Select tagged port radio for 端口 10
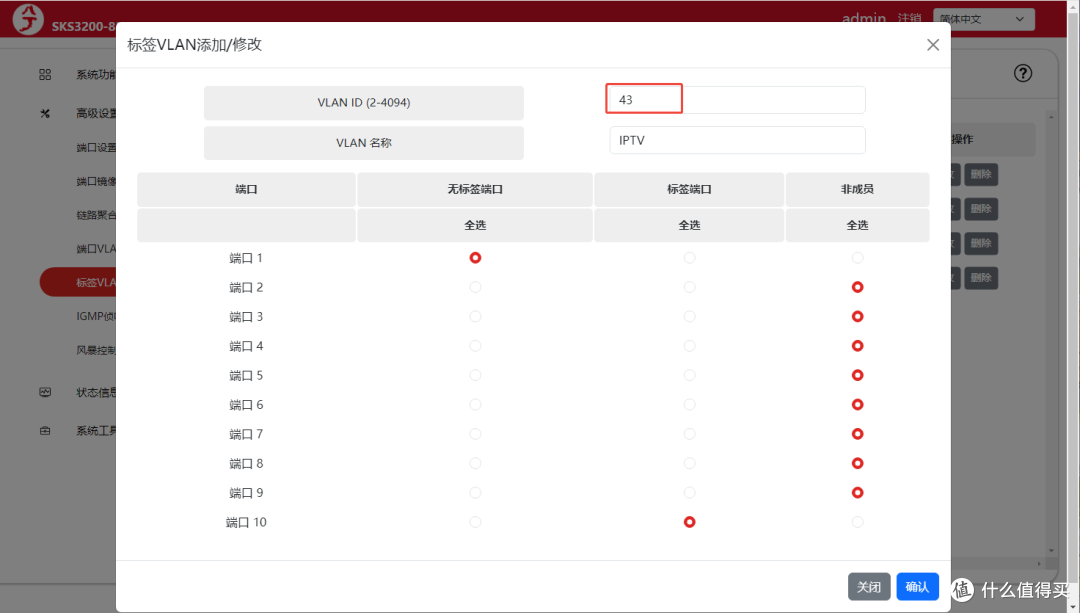1080x613 pixels. (689, 522)
